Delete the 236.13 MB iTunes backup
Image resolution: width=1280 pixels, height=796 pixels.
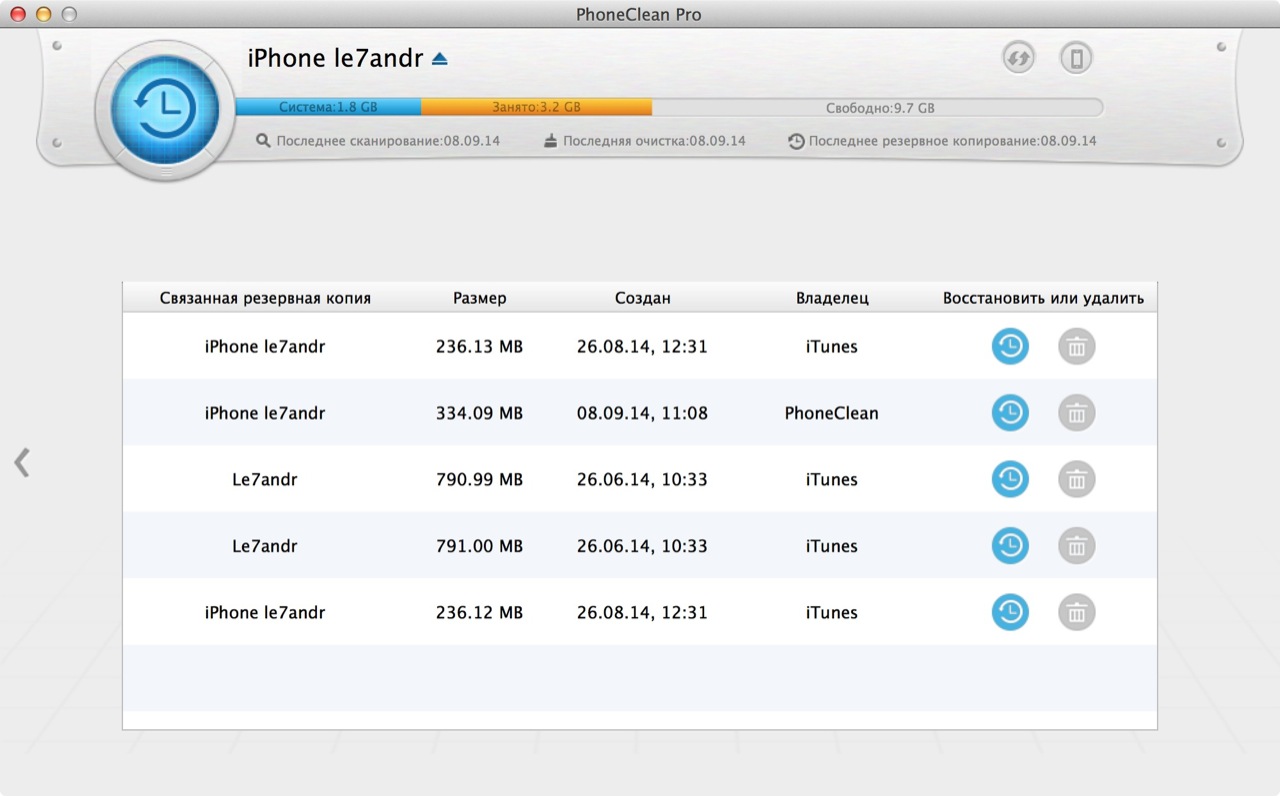tap(1077, 346)
